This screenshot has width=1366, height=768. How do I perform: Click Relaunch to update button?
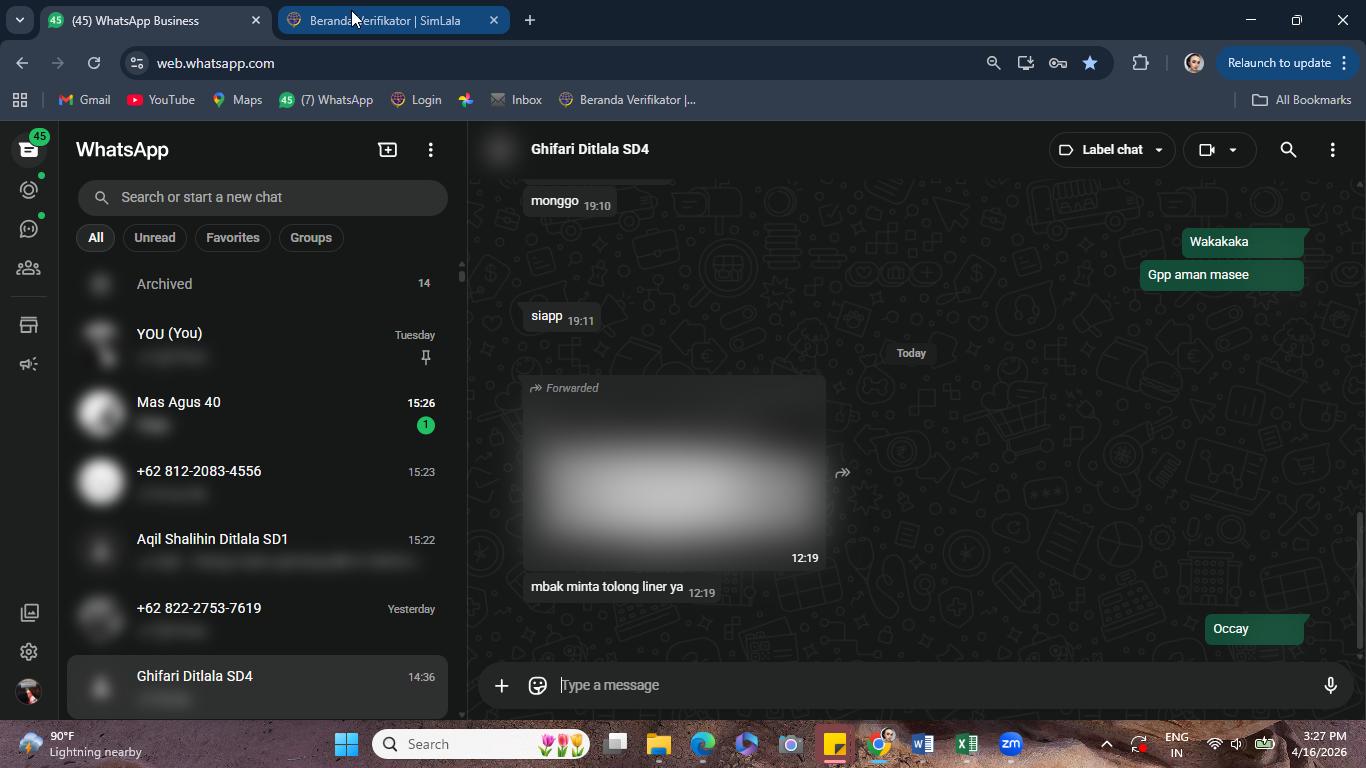[1279, 63]
